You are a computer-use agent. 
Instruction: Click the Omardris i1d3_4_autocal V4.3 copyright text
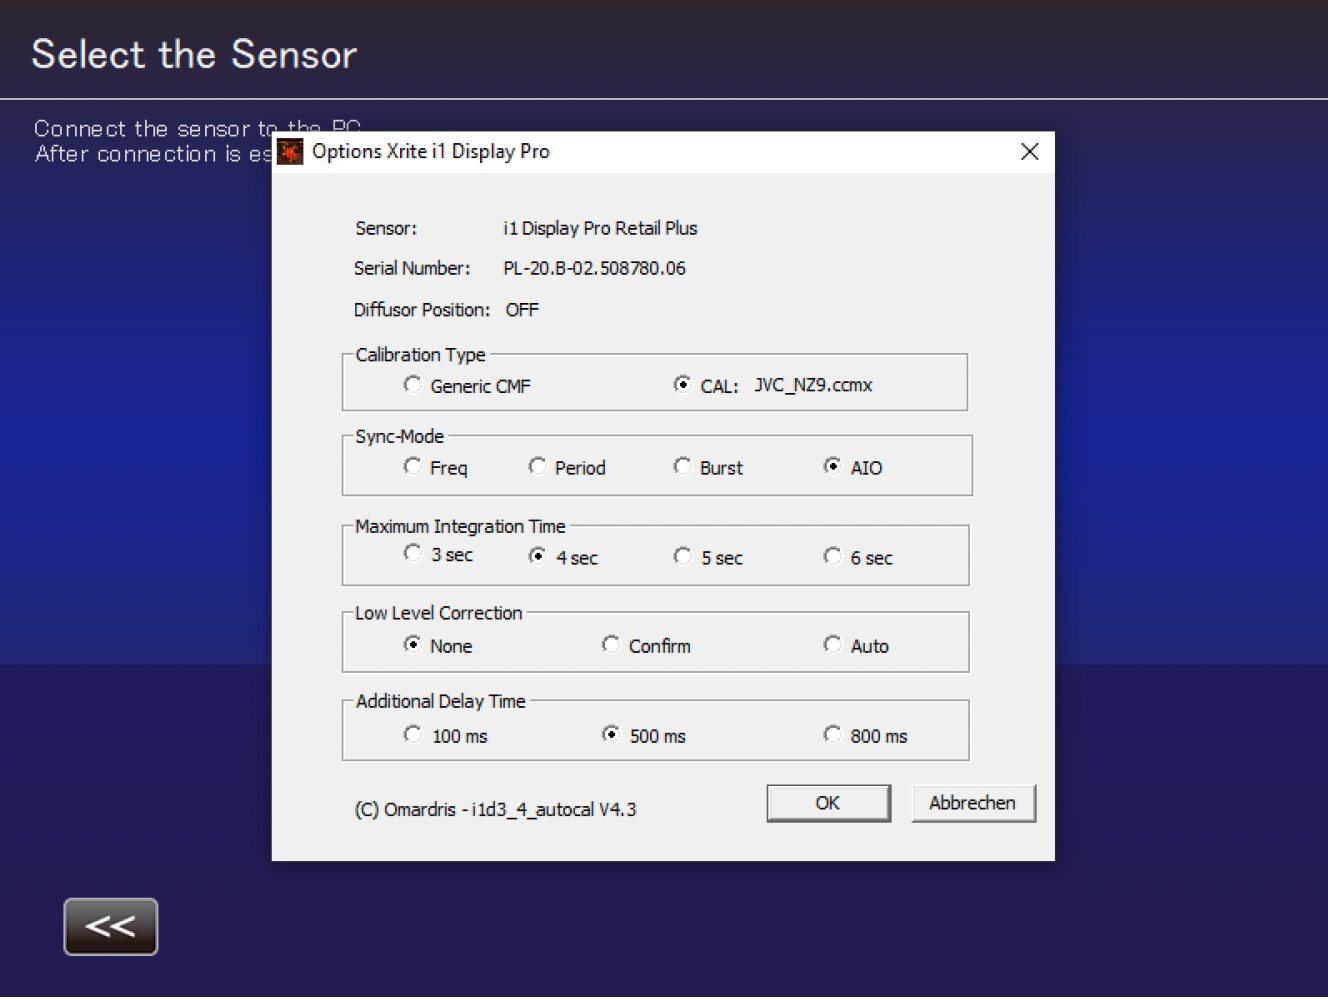click(x=495, y=809)
